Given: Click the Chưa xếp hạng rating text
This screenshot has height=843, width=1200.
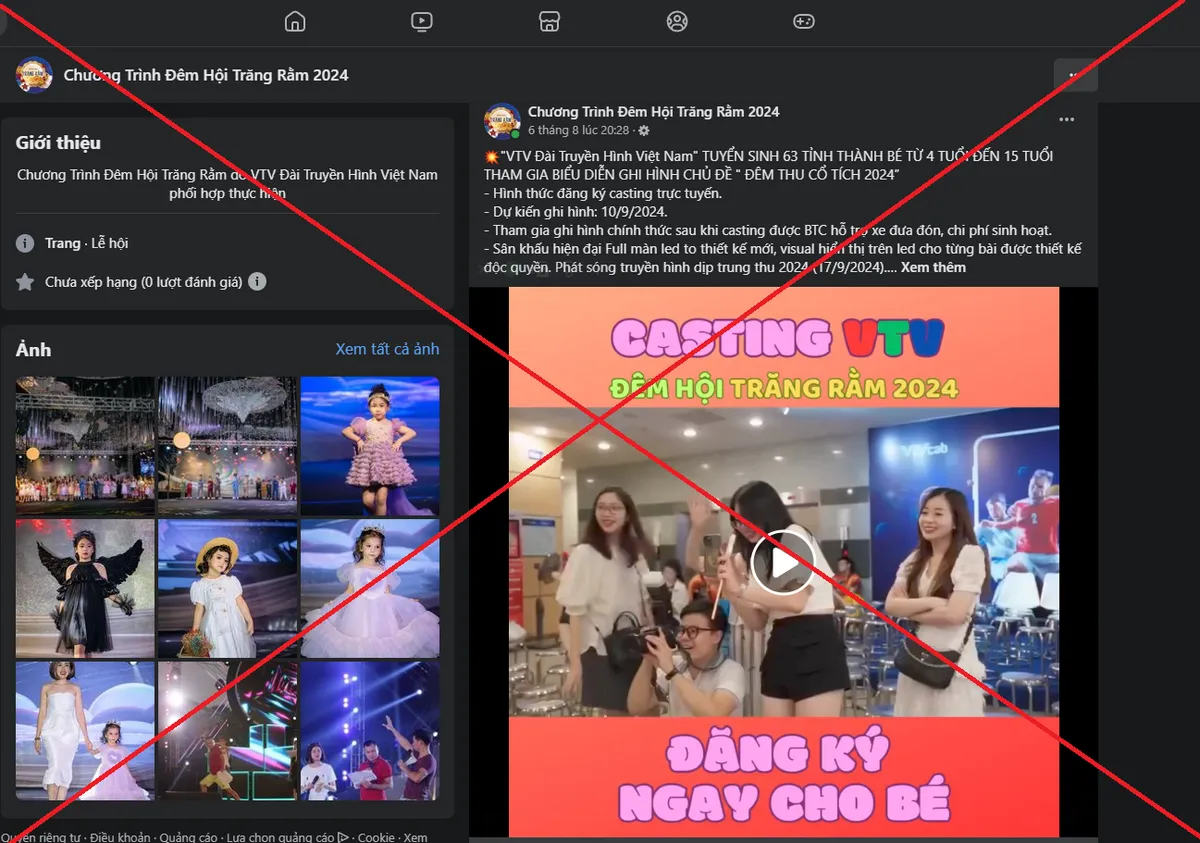Looking at the screenshot, I should click(x=144, y=282).
